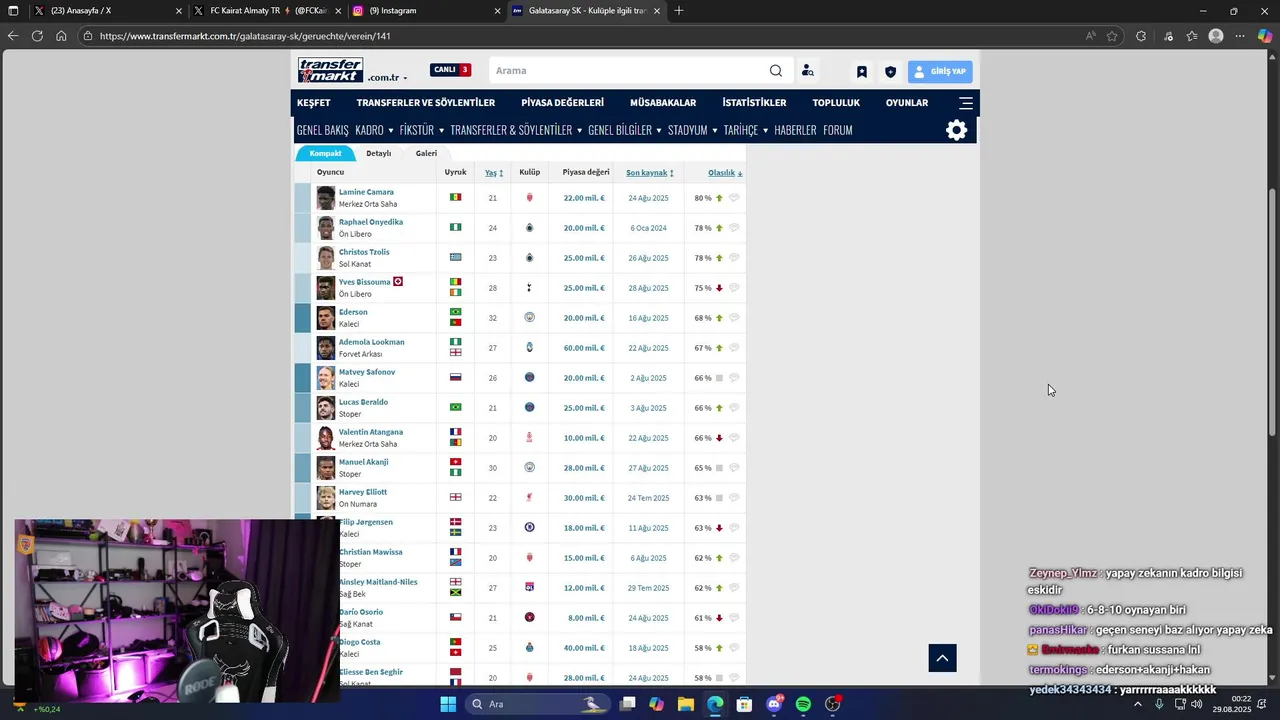Open Matvey Safonov player link
Image resolution: width=1280 pixels, height=720 pixels.
[367, 372]
